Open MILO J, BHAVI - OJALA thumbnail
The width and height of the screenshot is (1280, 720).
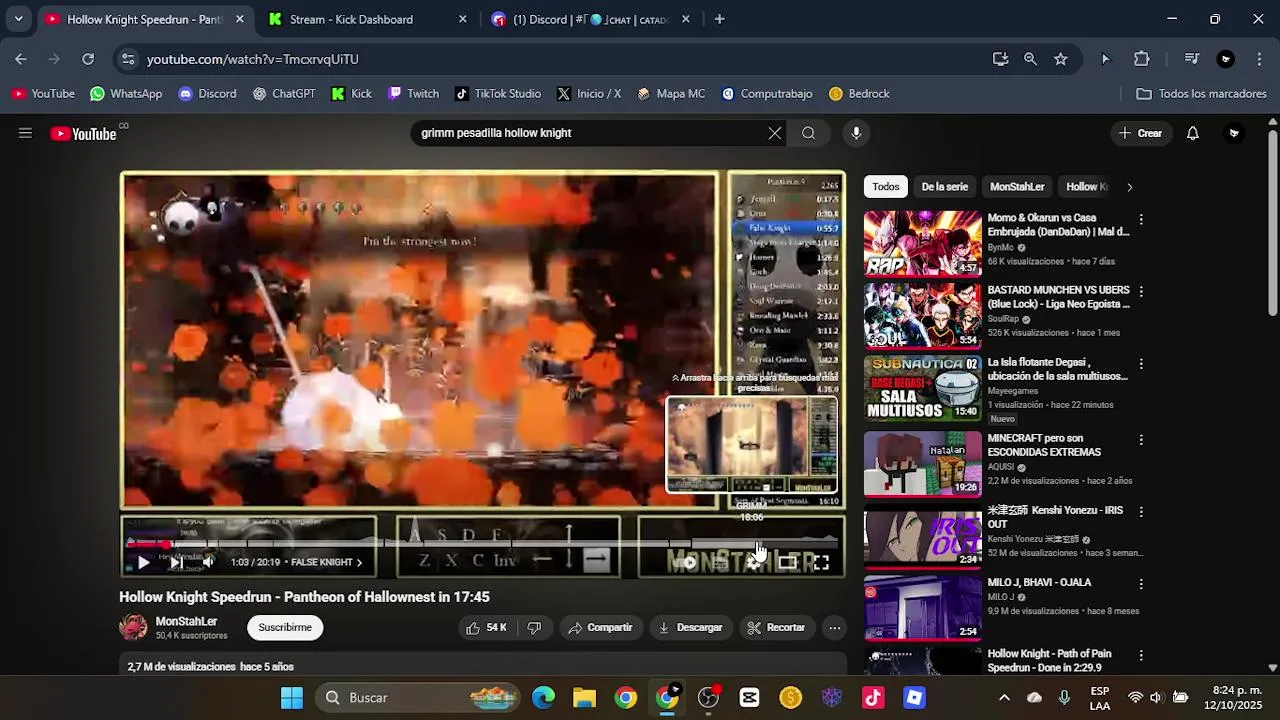[x=923, y=607]
